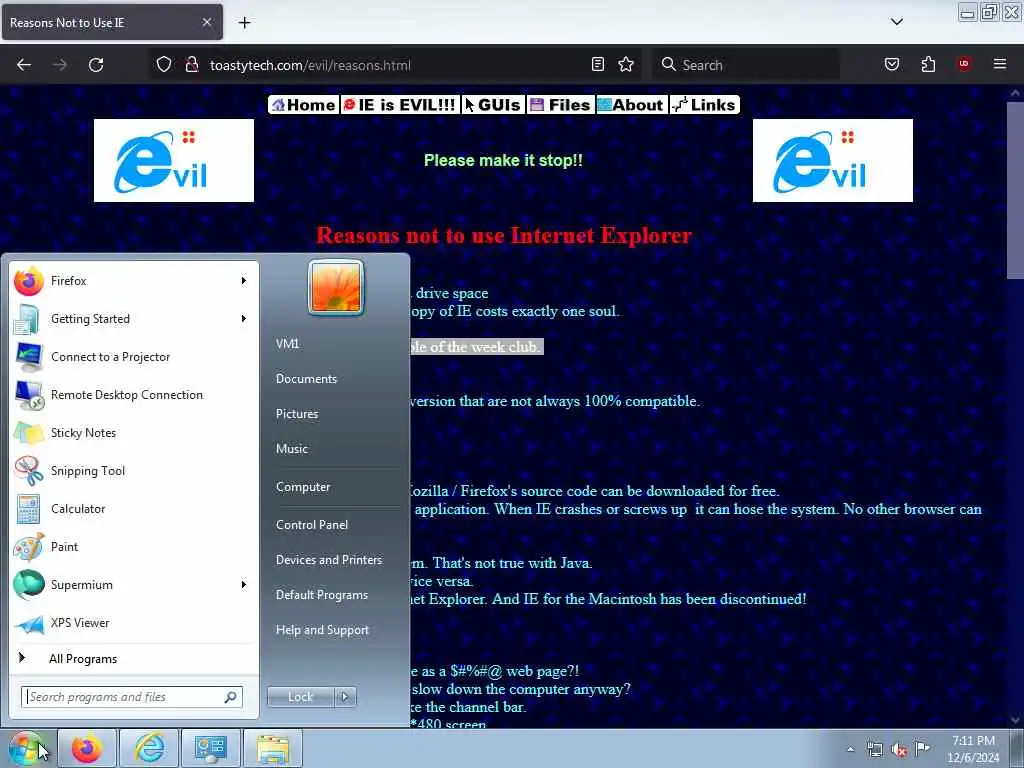Image resolution: width=1024 pixels, height=768 pixels.
Task: Open IE is EVIL!!! nav link
Action: coord(400,104)
